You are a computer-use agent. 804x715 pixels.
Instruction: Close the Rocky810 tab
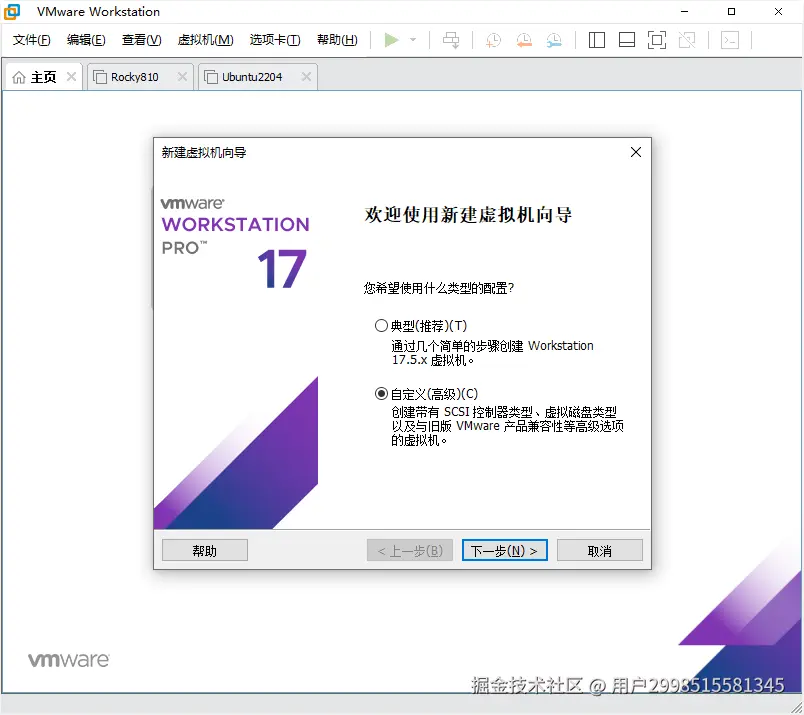[182, 77]
